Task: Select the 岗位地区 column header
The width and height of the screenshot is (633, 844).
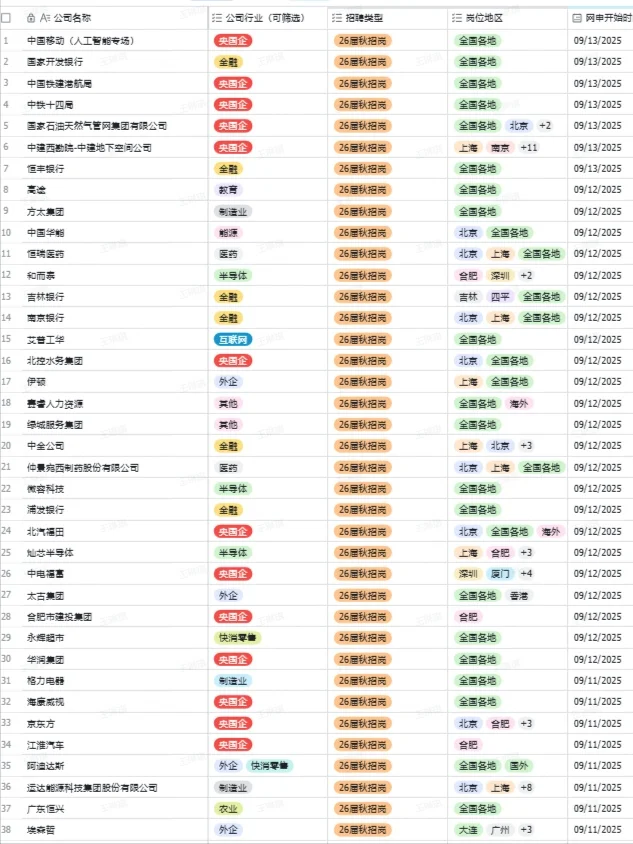Action: click(x=508, y=18)
